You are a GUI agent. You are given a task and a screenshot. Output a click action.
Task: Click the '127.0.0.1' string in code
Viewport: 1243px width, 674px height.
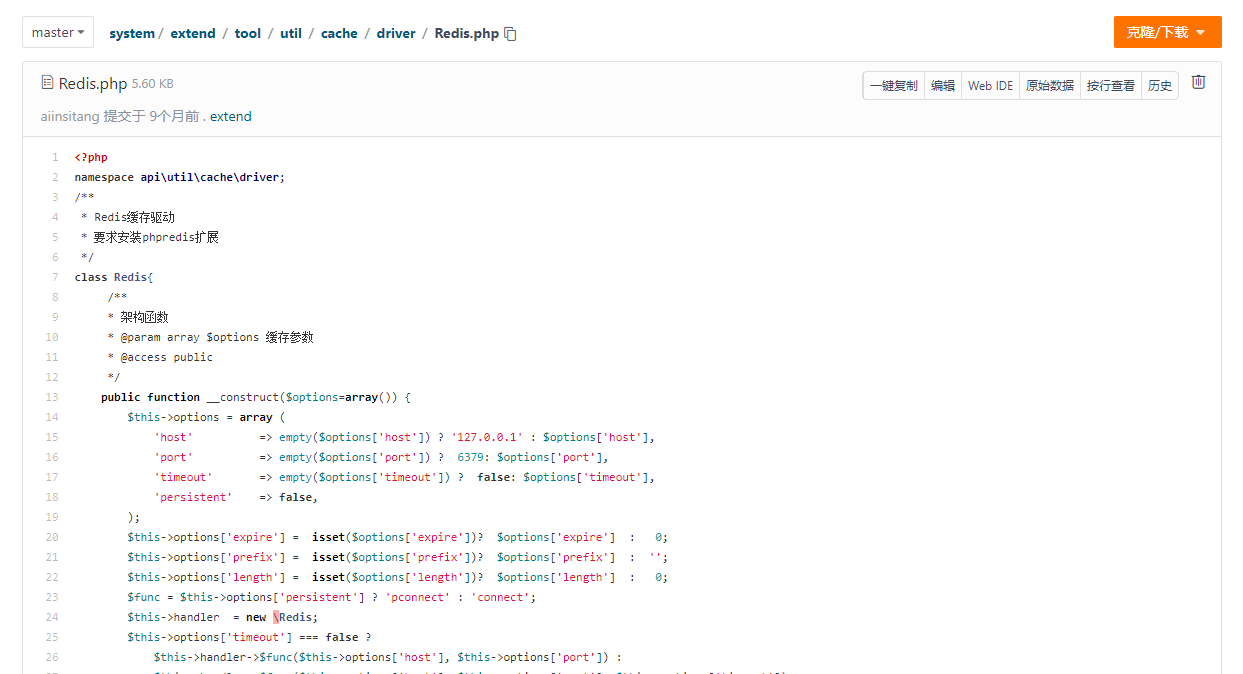pos(487,437)
